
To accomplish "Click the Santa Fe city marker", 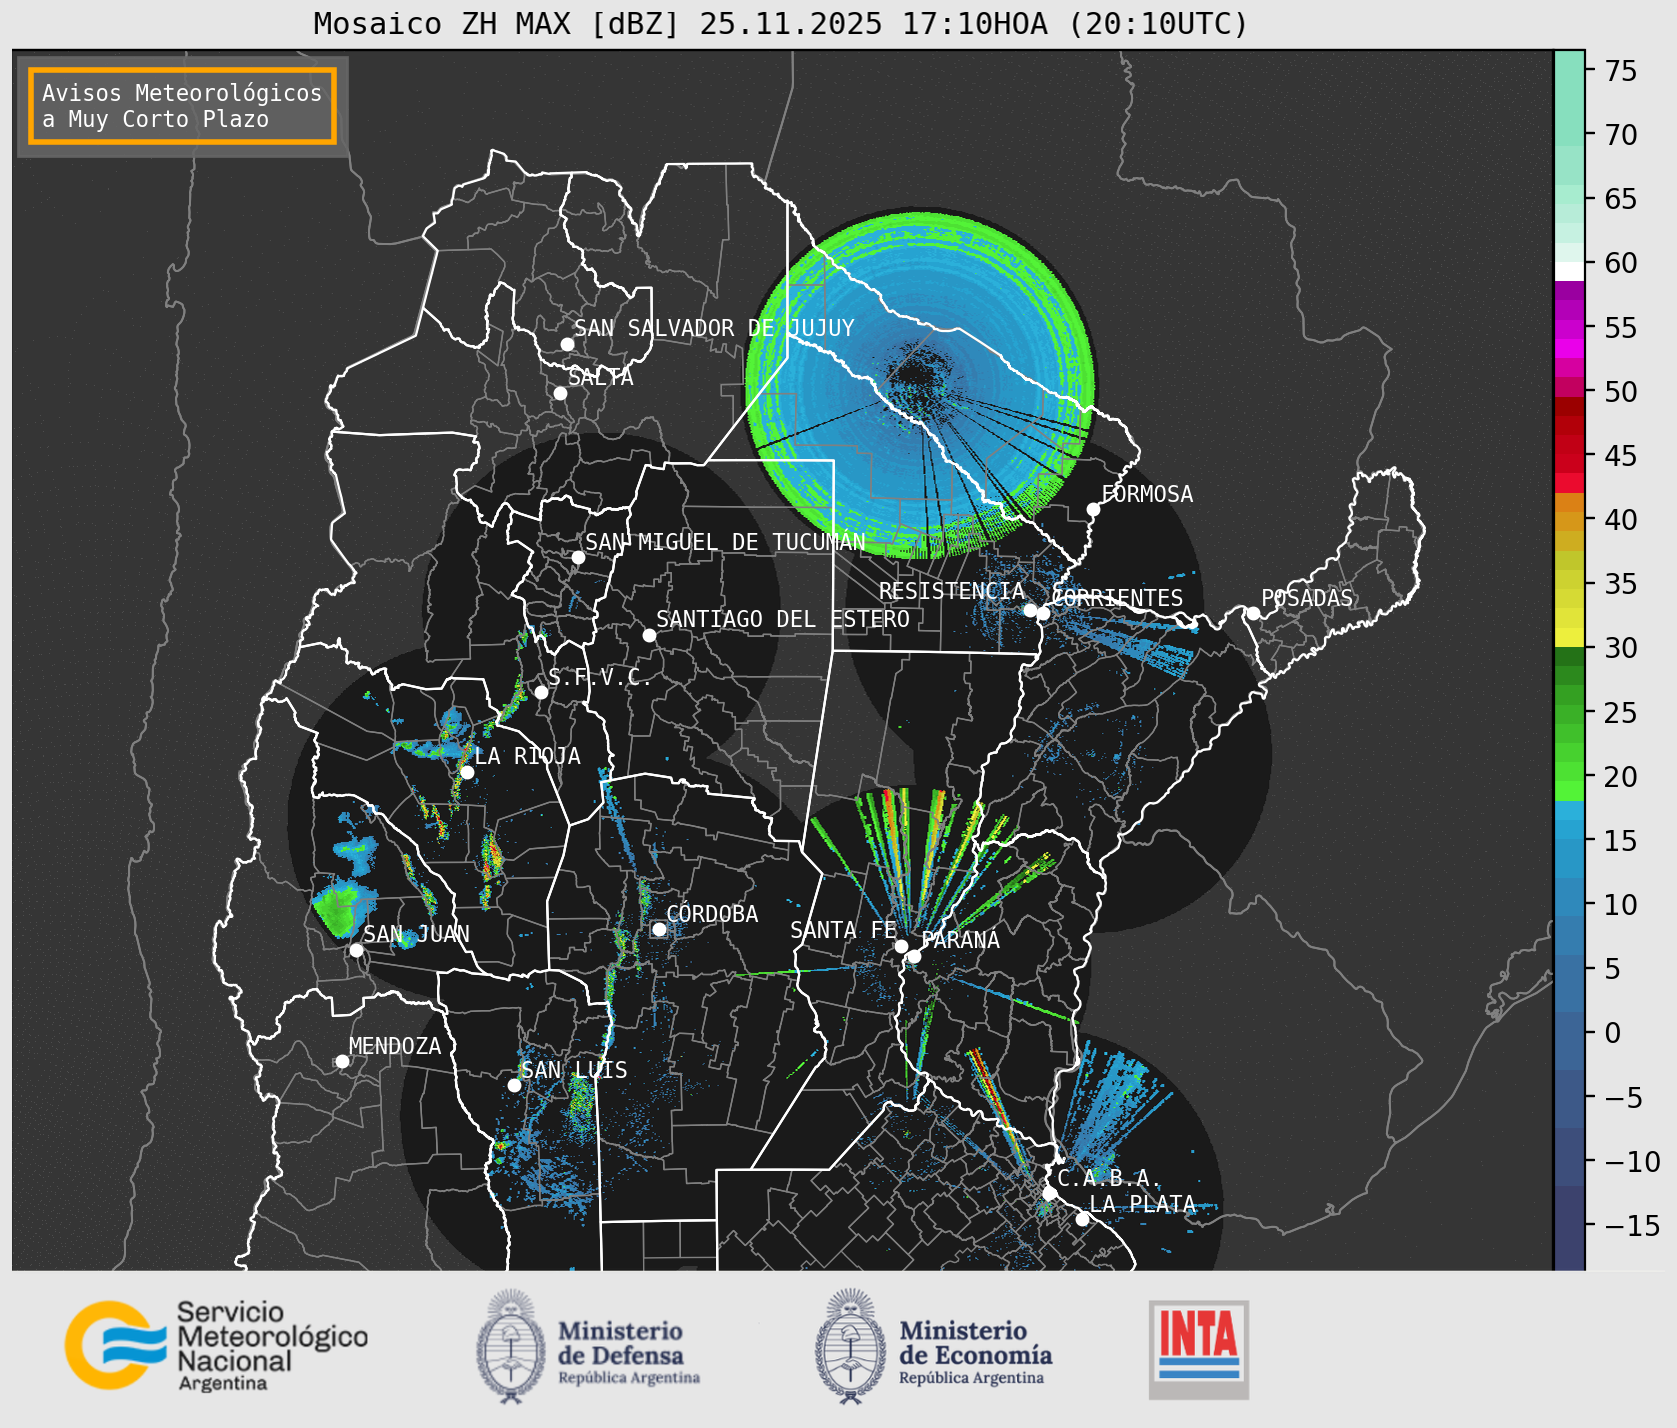I will (901, 946).
